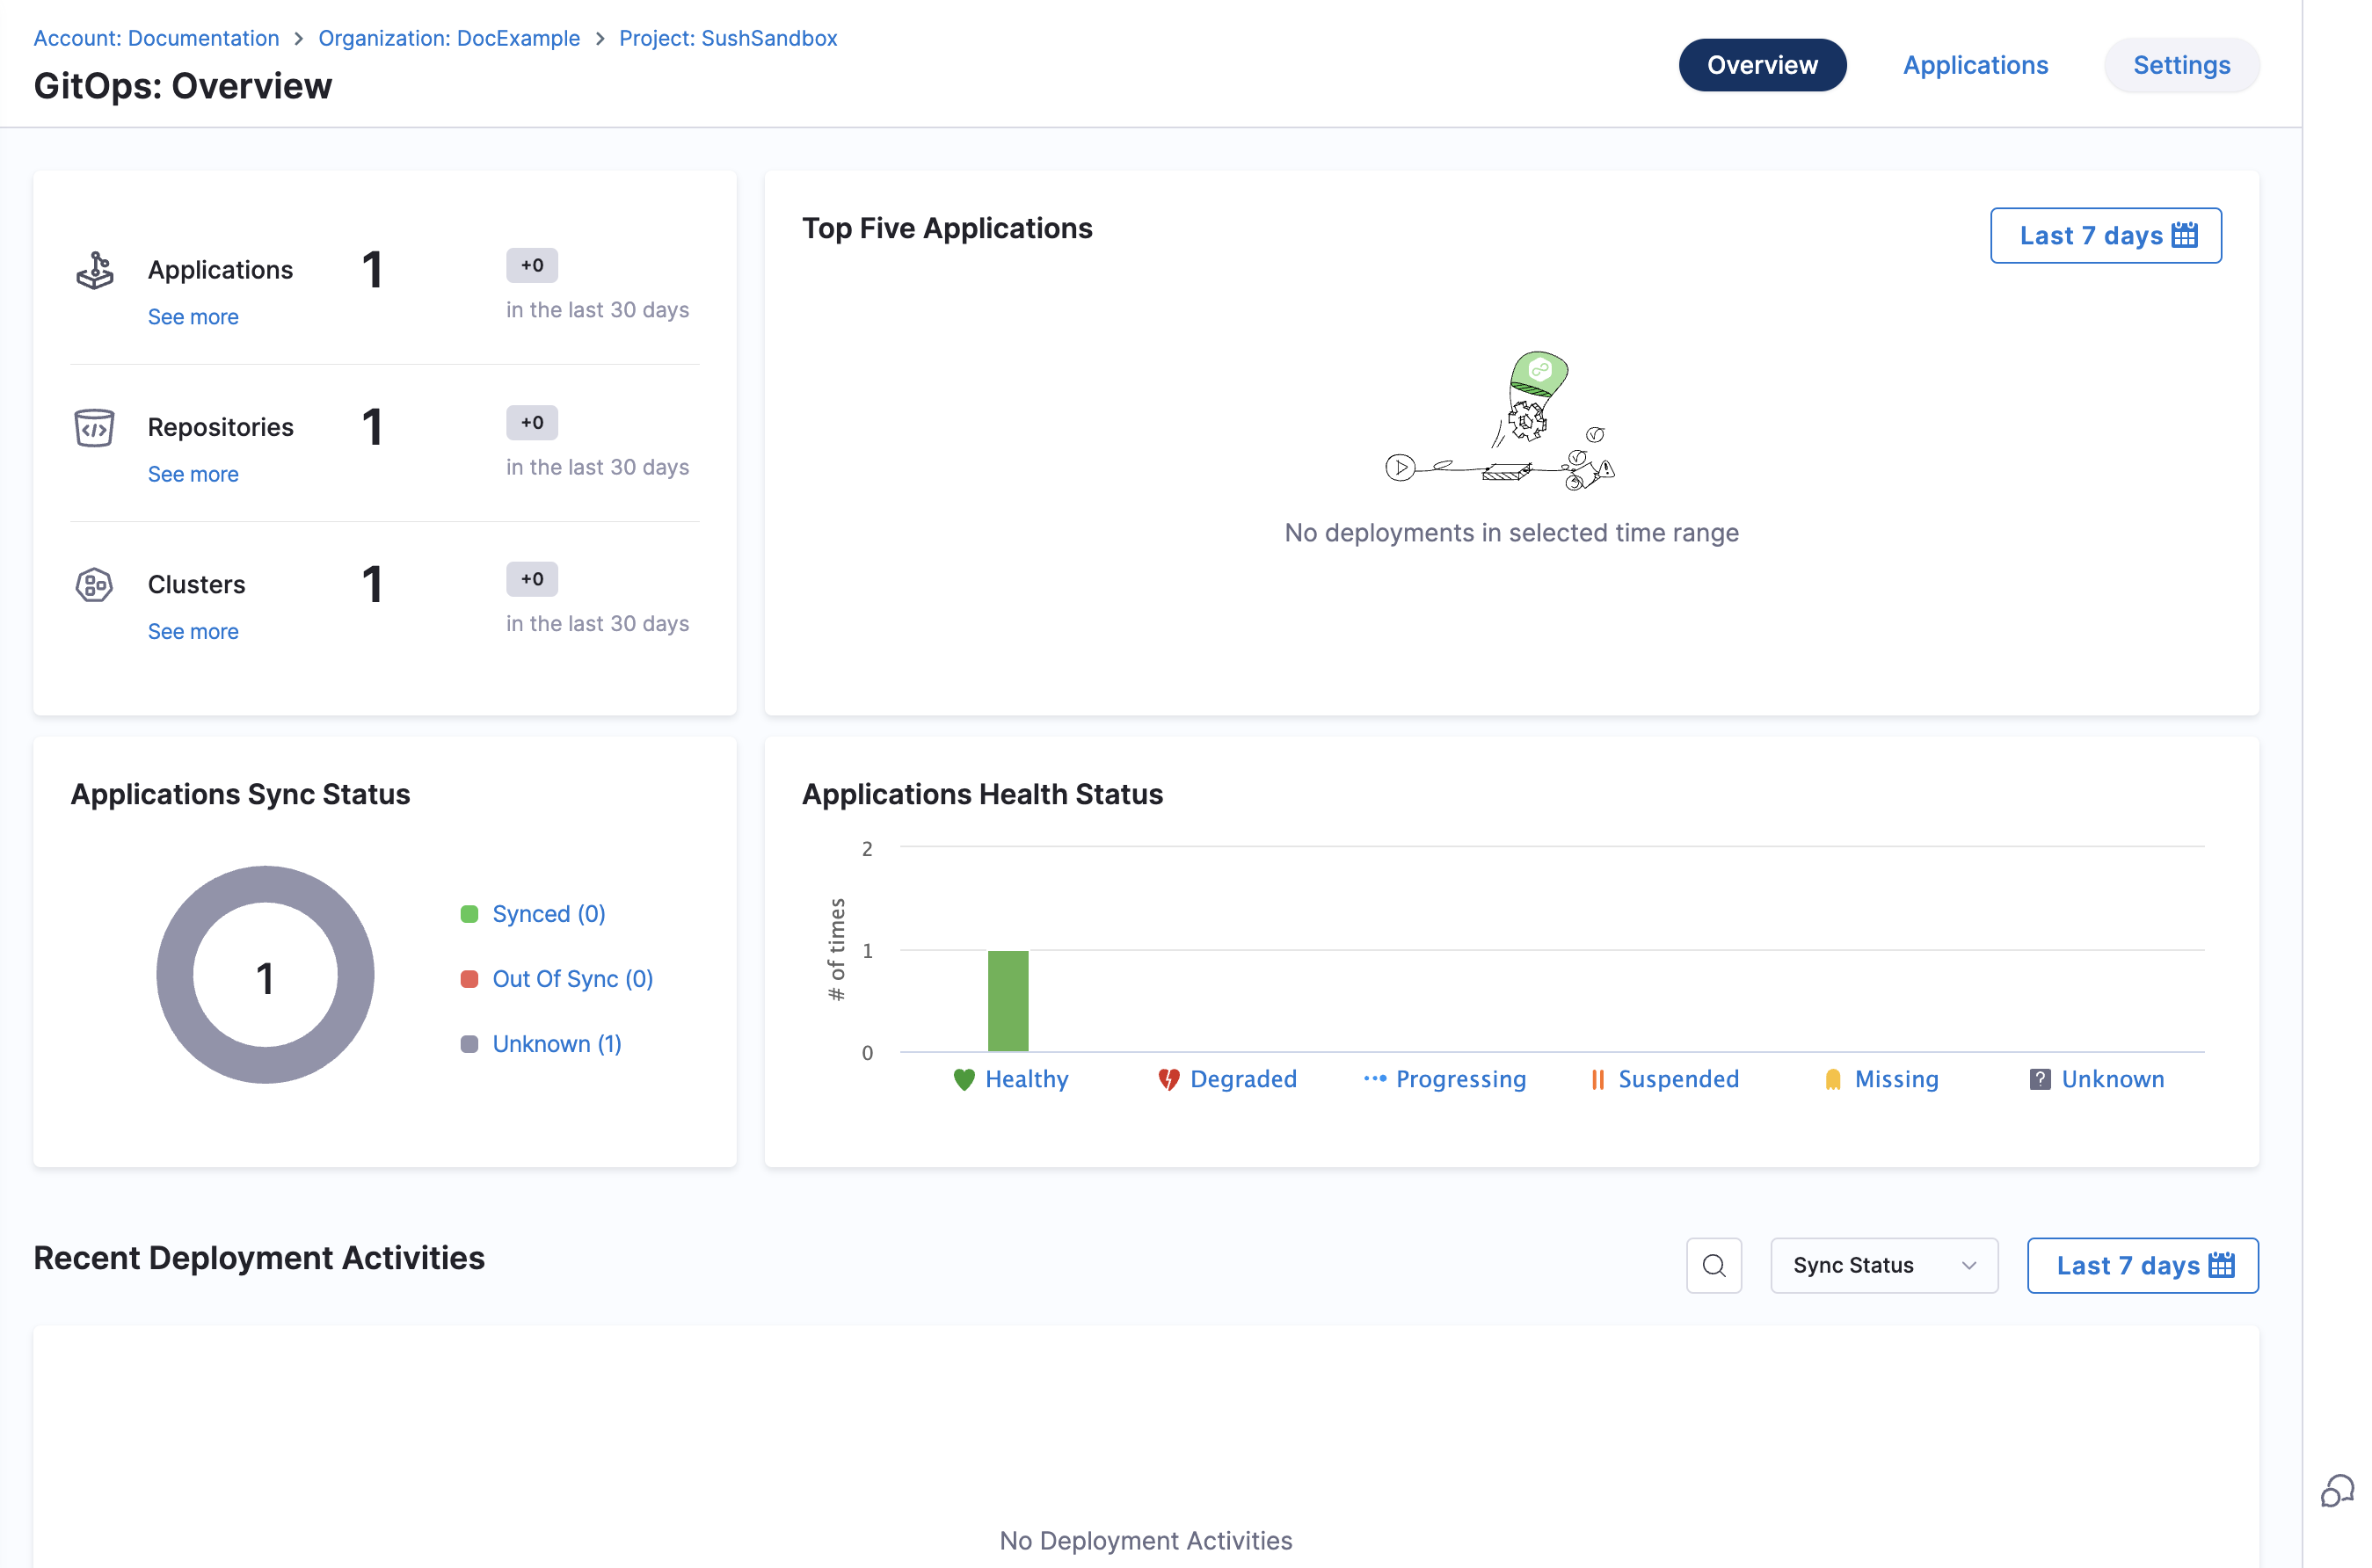The image size is (2372, 1568).
Task: Click the Degraded broken heart icon
Action: 1168,1079
